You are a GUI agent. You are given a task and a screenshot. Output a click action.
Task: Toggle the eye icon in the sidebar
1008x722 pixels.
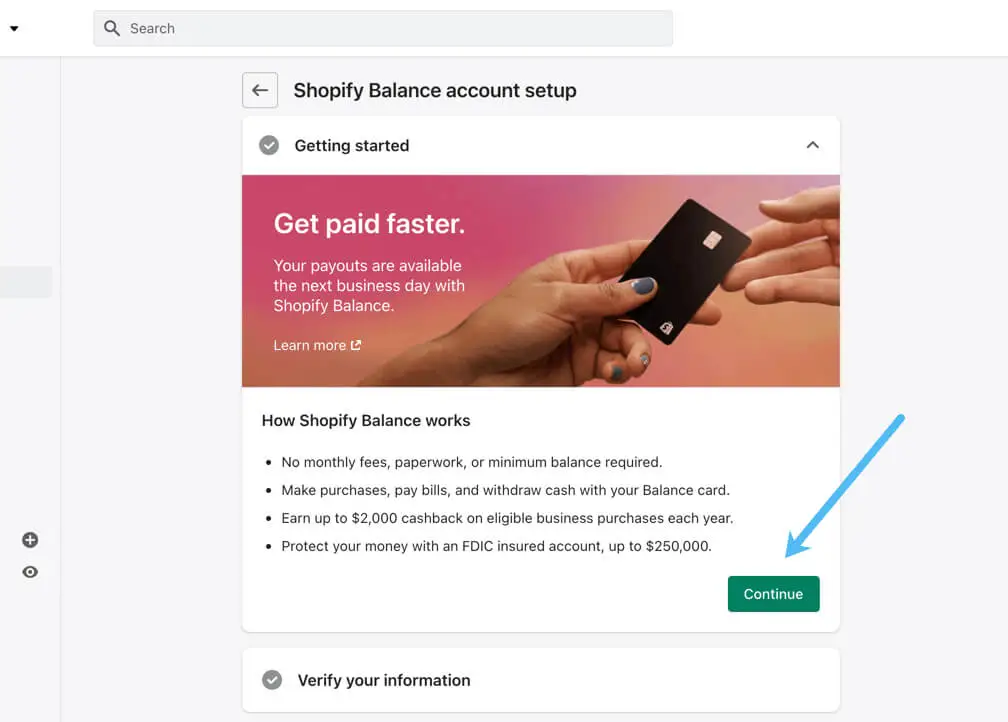click(x=30, y=572)
